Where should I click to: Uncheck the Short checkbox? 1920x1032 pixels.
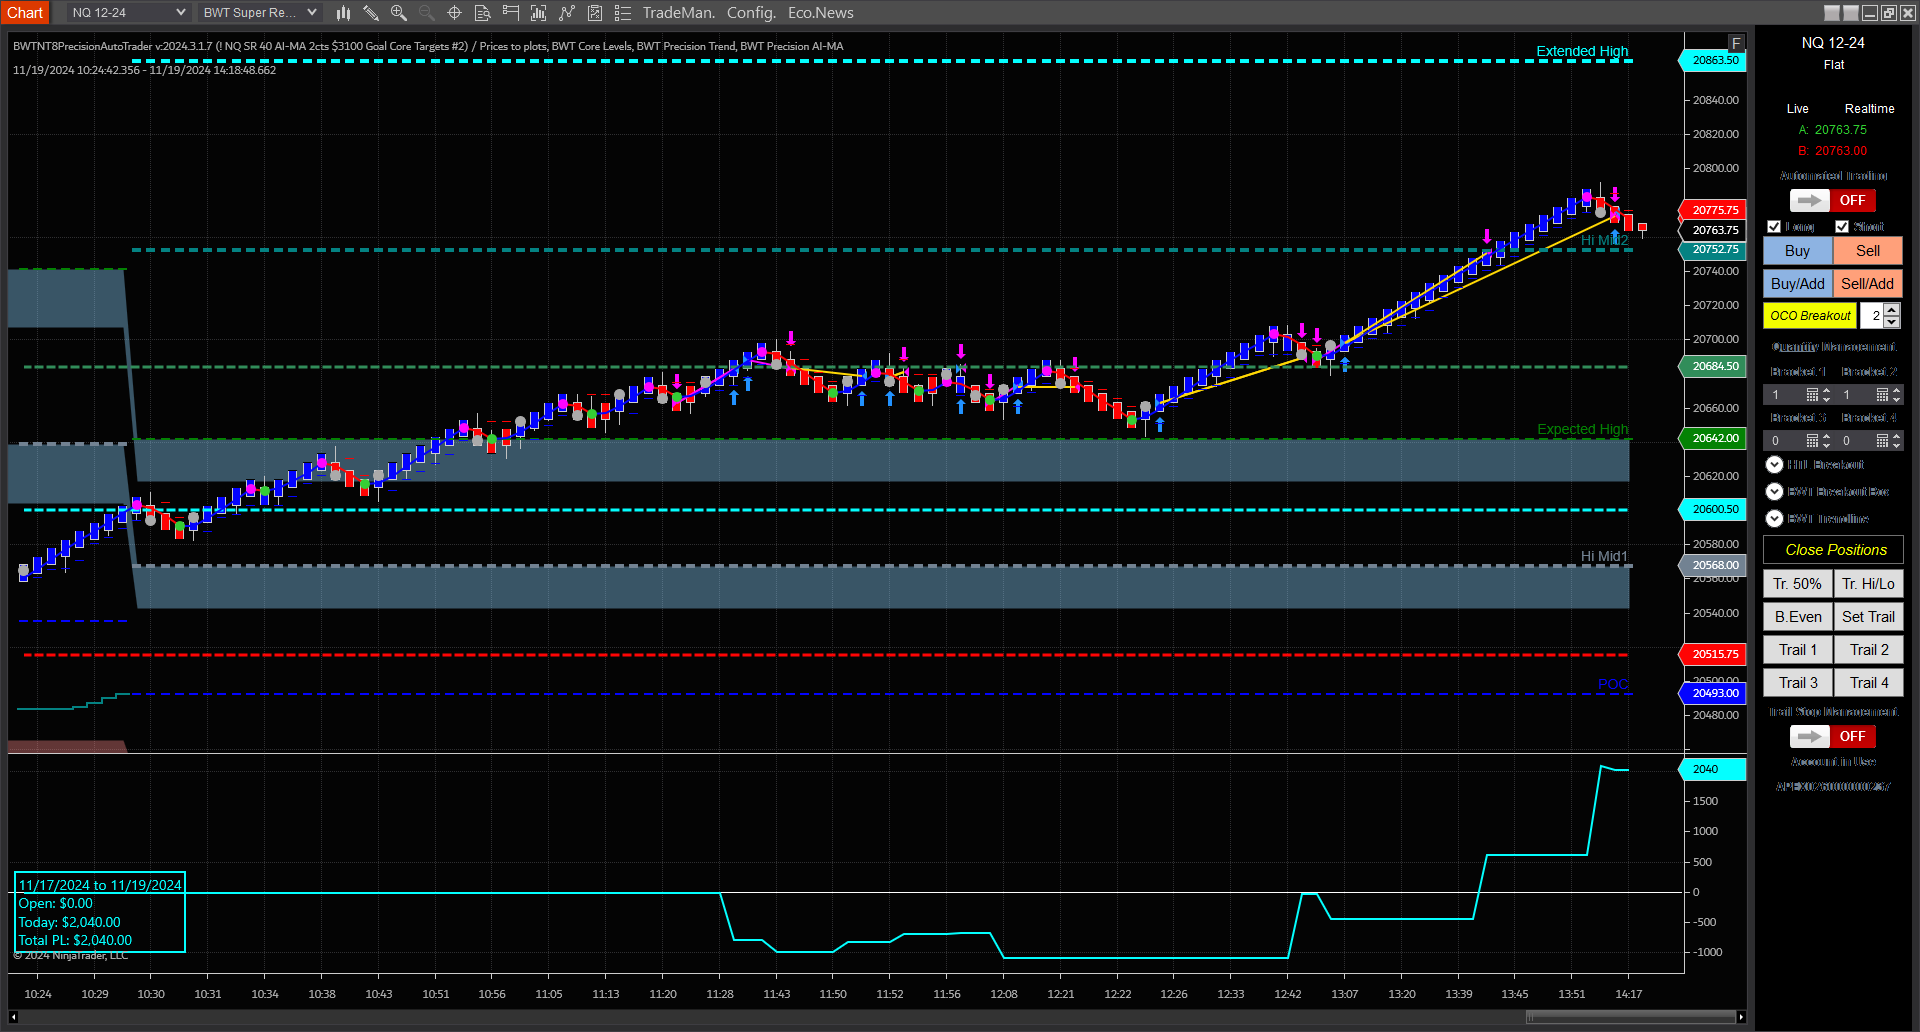click(x=1842, y=227)
